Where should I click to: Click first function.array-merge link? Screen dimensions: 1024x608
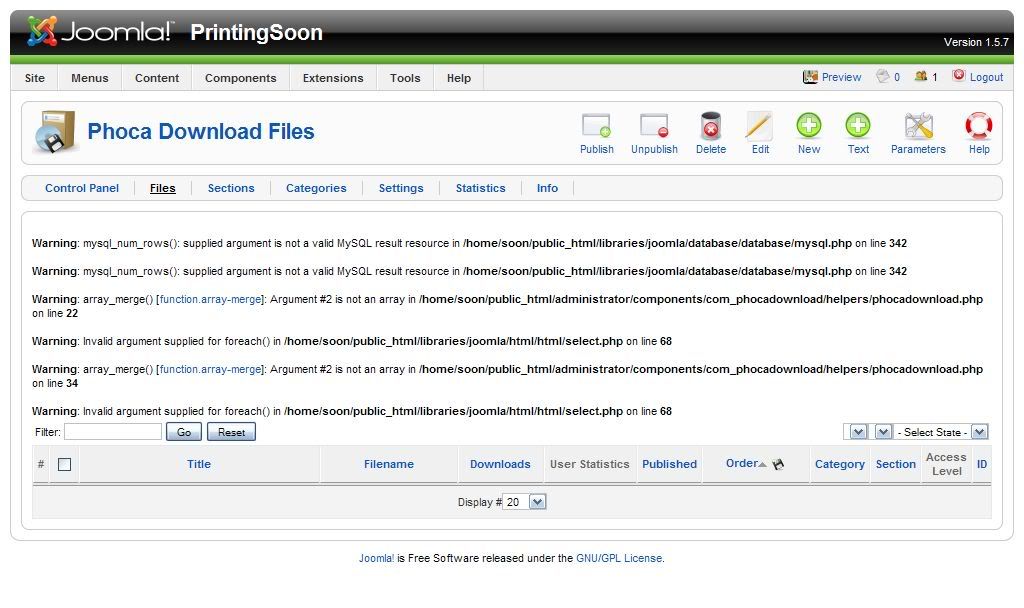[x=210, y=299]
